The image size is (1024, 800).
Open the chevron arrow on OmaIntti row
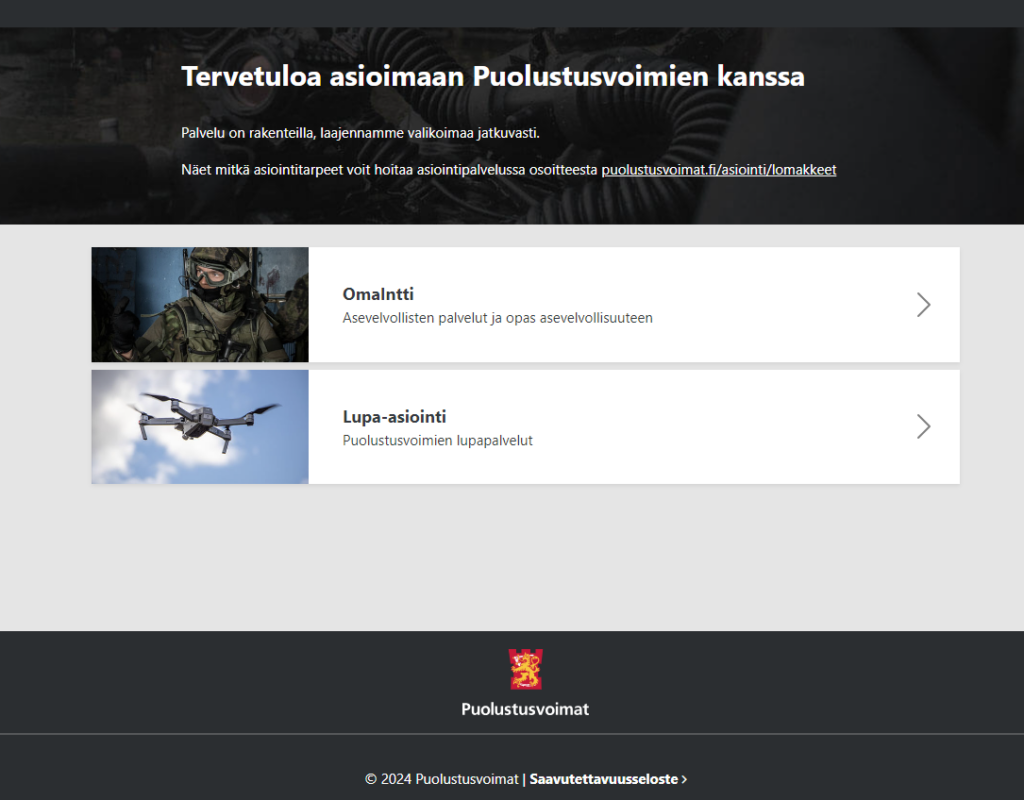923,304
